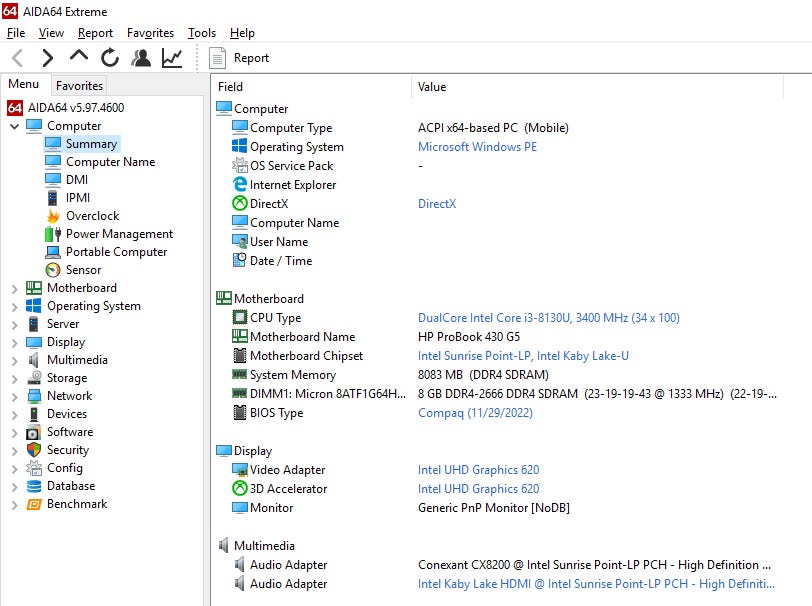Select the Sensor item in tree
812x606 pixels.
[x=83, y=270]
